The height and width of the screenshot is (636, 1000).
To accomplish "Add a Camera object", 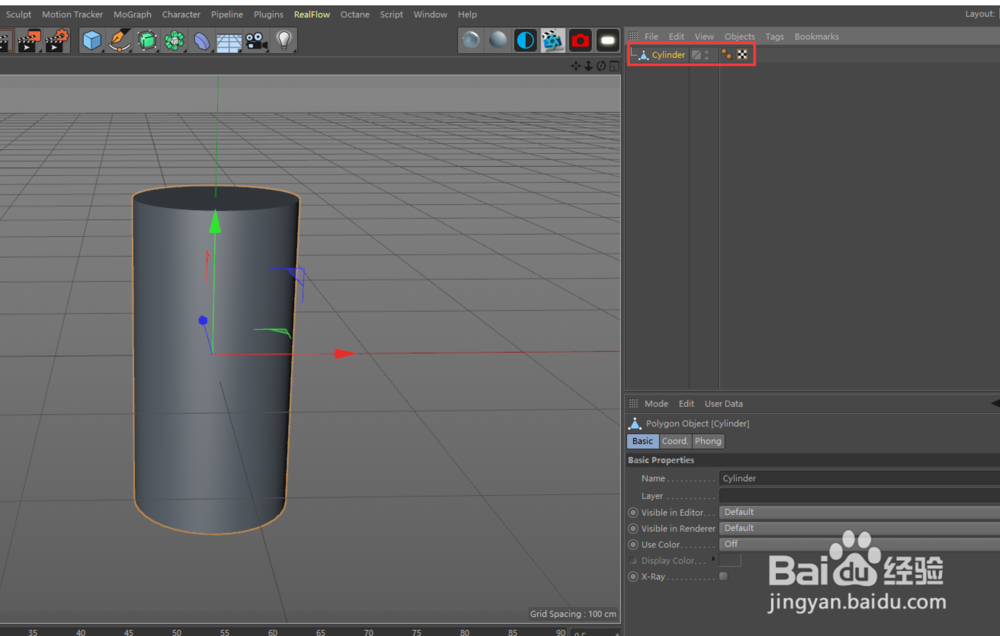I will pos(256,41).
